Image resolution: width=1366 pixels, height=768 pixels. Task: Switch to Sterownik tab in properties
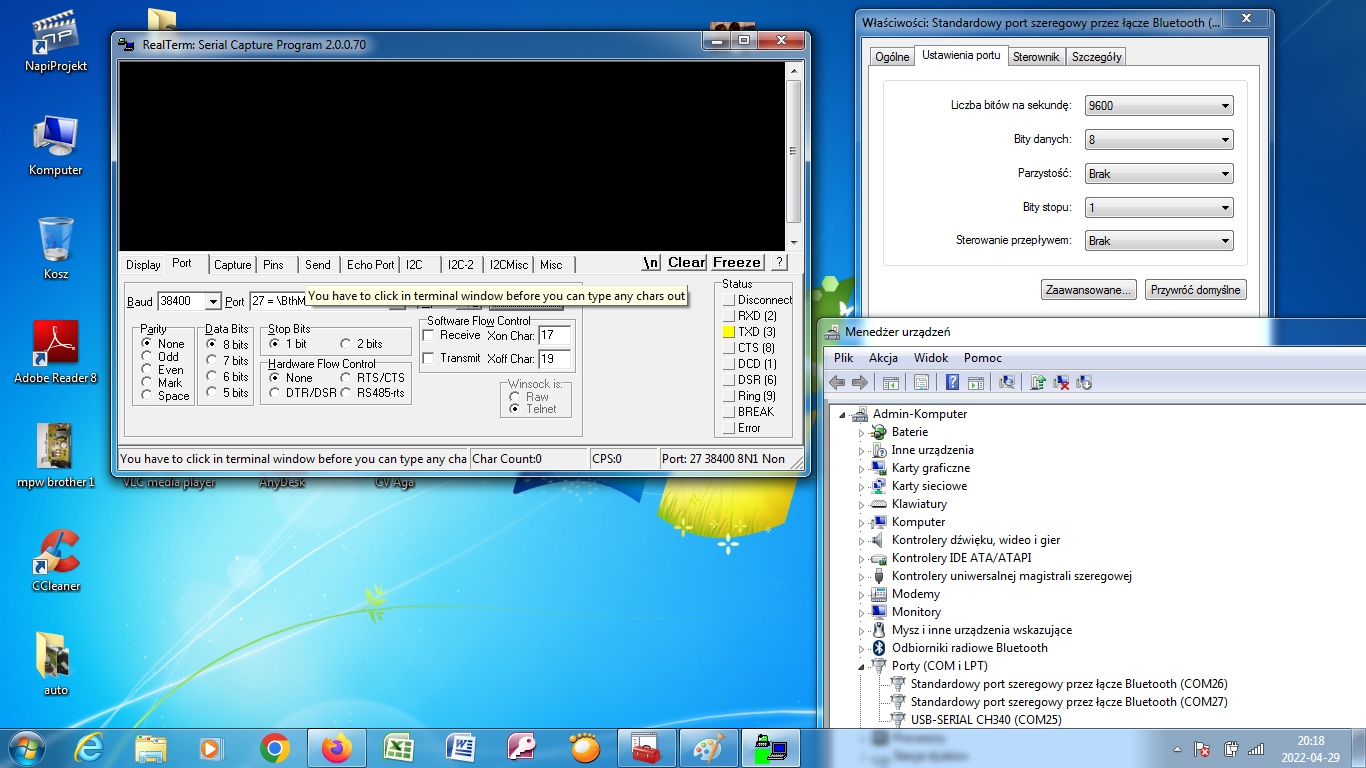click(1036, 57)
